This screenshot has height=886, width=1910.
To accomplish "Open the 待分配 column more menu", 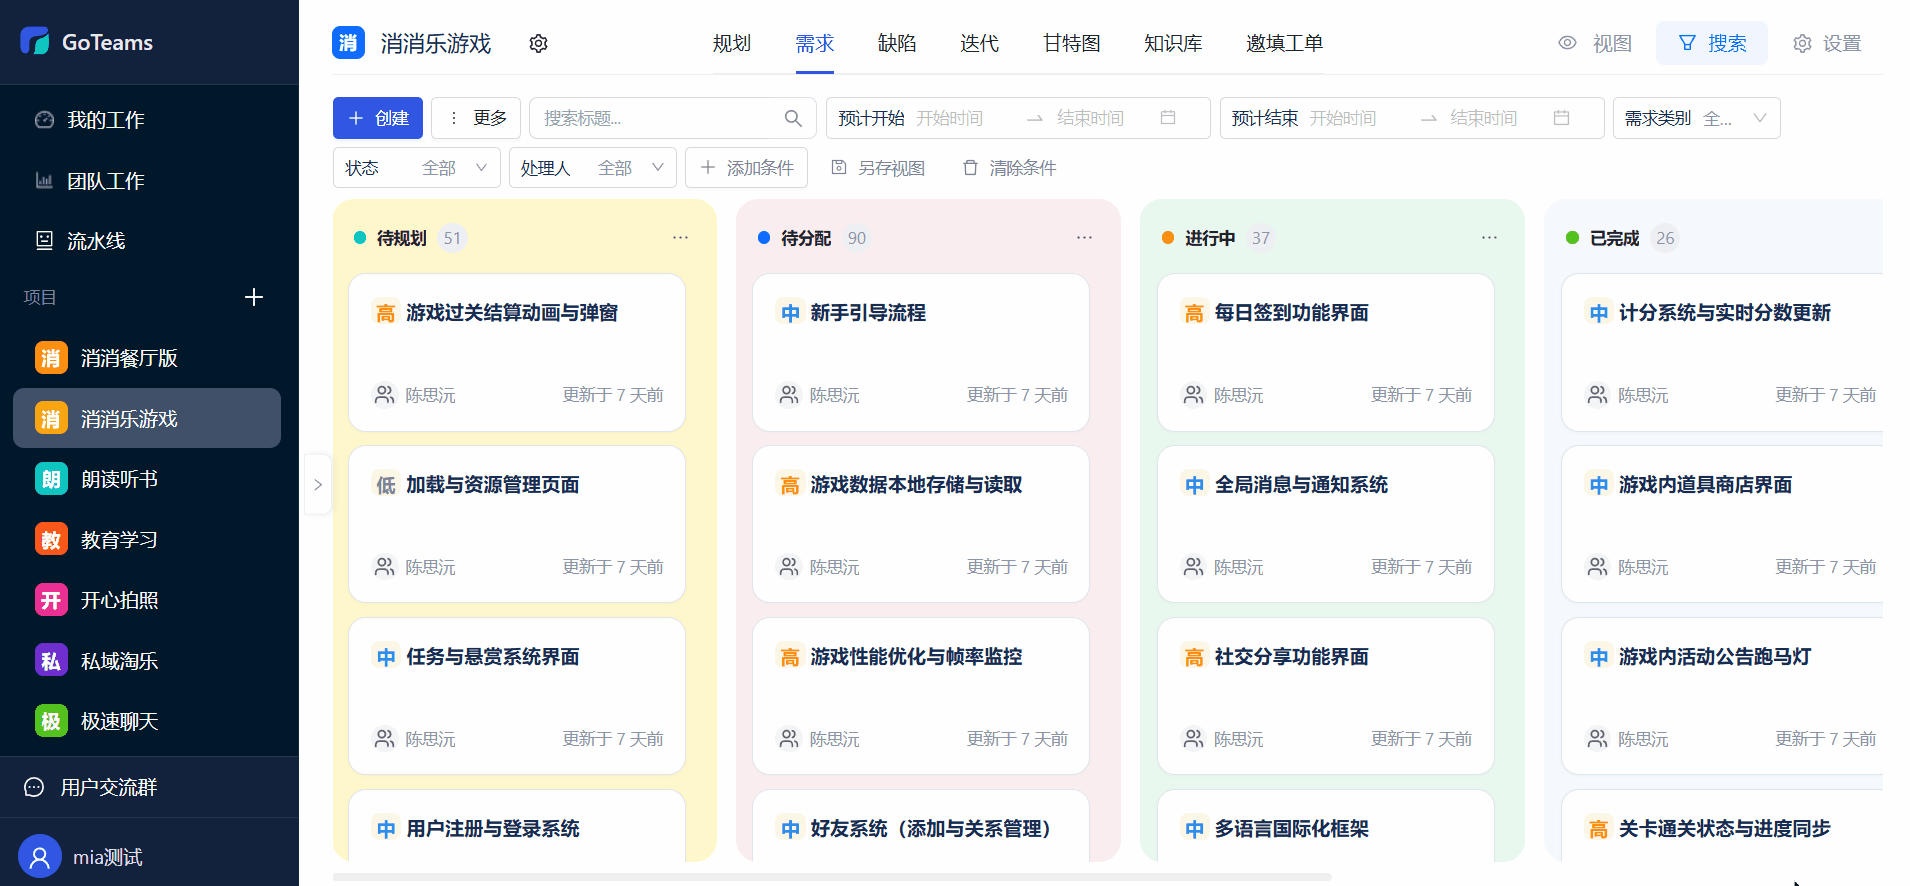I will (x=1084, y=238).
